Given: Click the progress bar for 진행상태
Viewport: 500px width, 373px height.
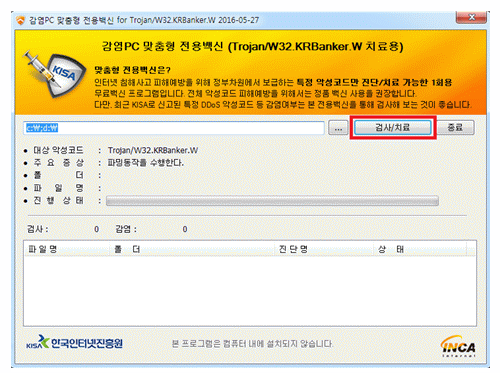Looking at the screenshot, I should (272, 201).
